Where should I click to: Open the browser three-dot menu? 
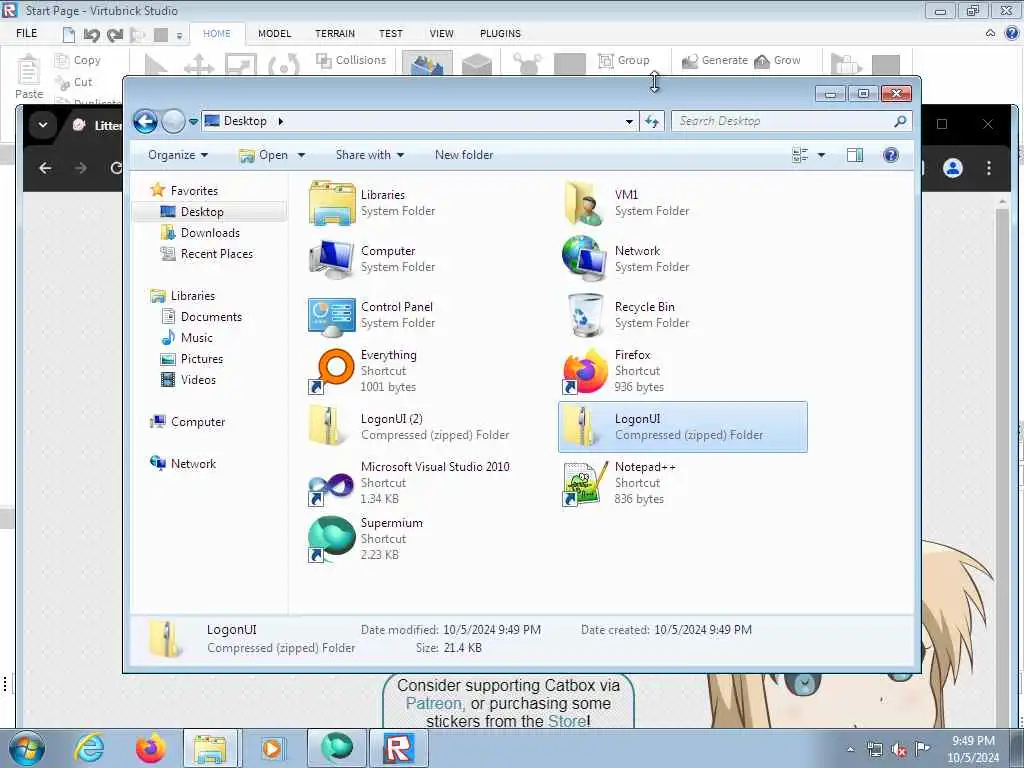coord(989,168)
